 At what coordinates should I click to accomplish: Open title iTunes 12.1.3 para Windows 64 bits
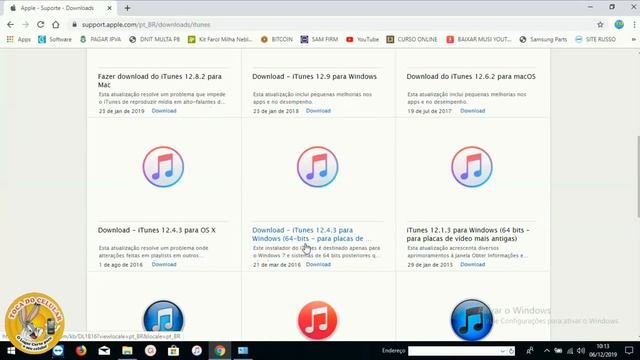tap(468, 234)
